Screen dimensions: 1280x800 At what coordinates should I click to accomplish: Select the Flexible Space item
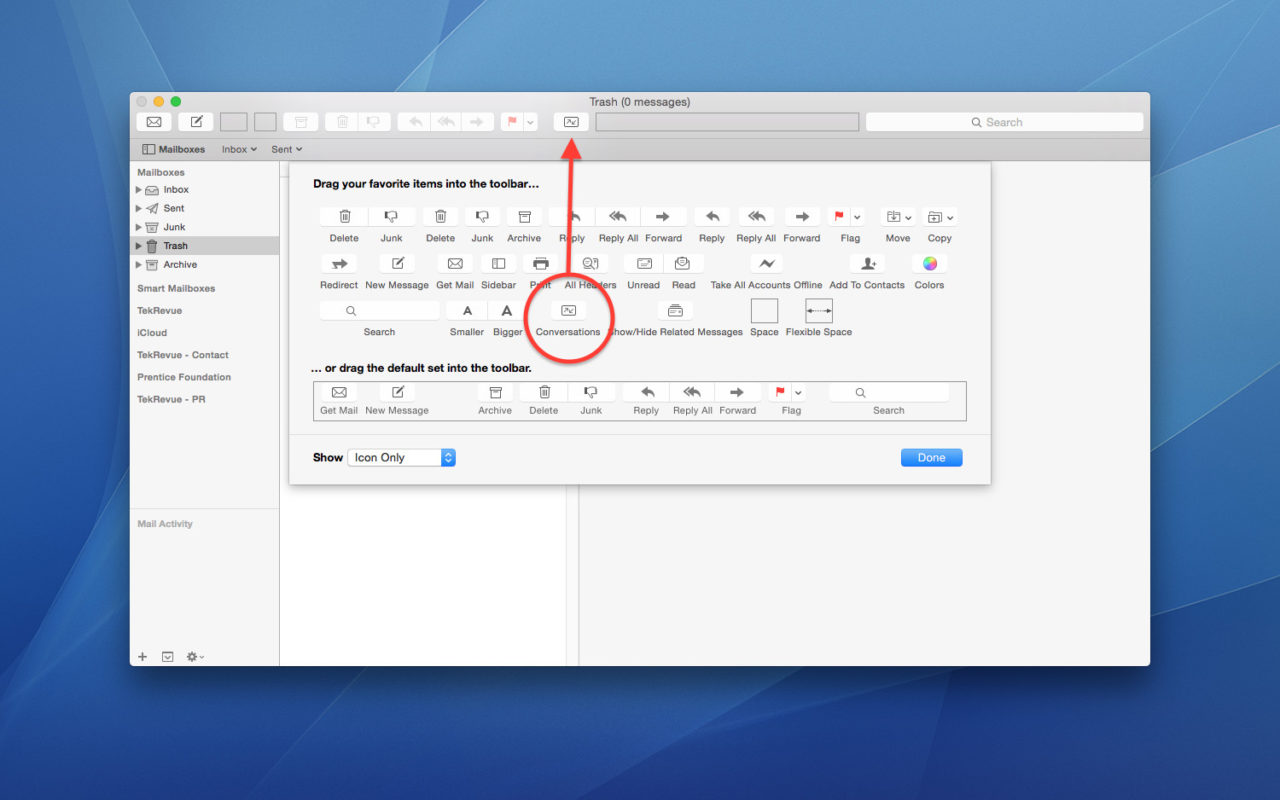(819, 311)
